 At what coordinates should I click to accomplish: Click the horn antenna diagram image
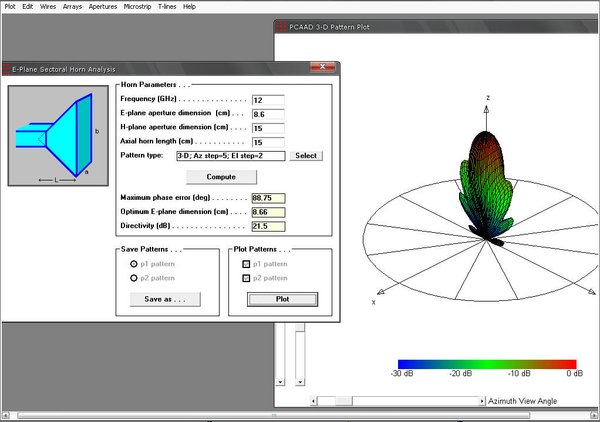[58, 135]
